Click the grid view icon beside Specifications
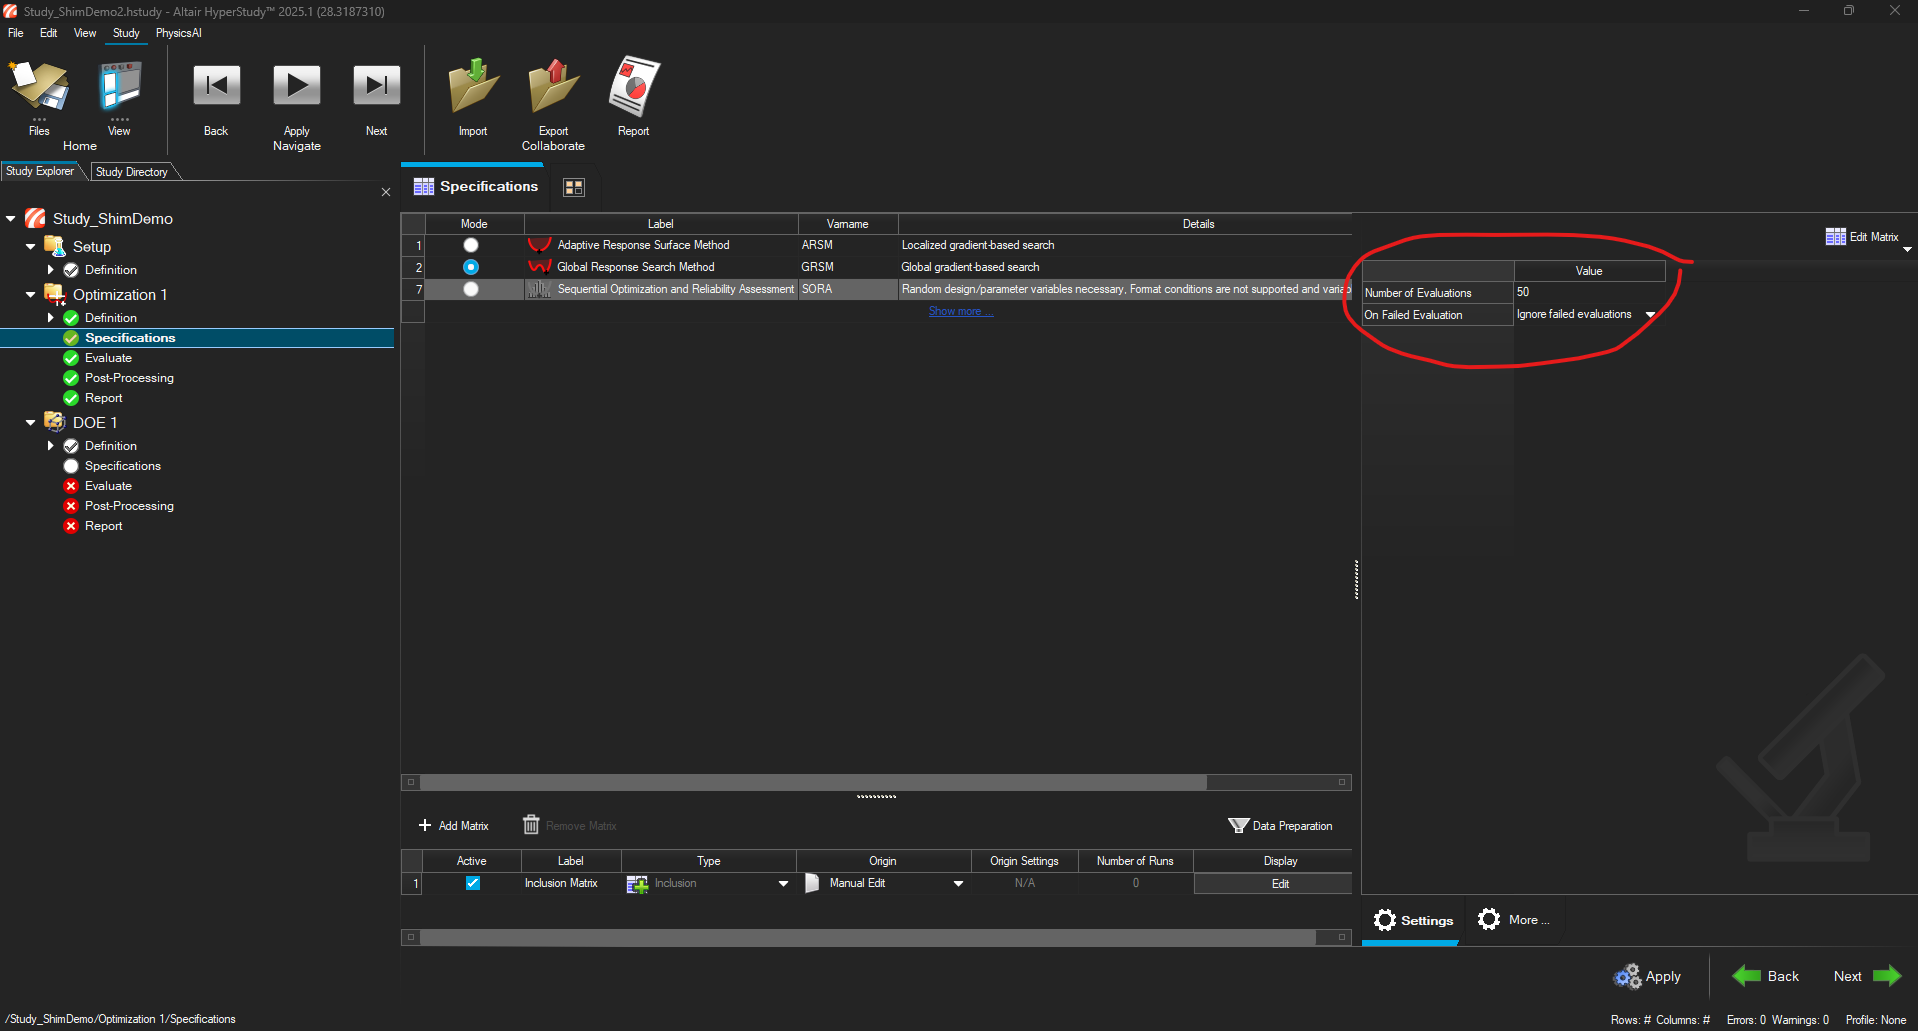The height and width of the screenshot is (1031, 1918). 574,187
